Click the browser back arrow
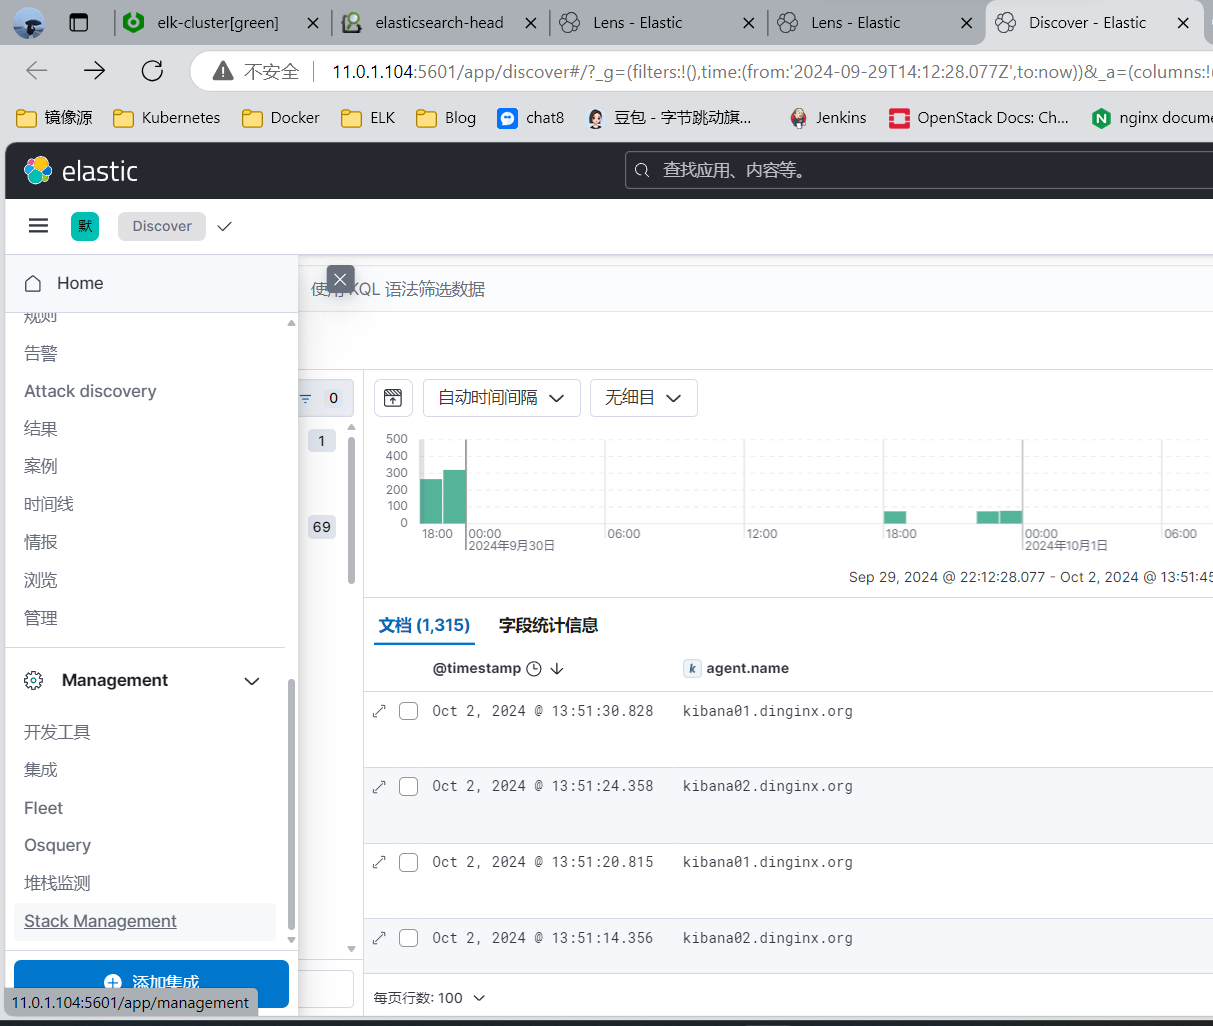The width and height of the screenshot is (1213, 1026). coord(37,70)
